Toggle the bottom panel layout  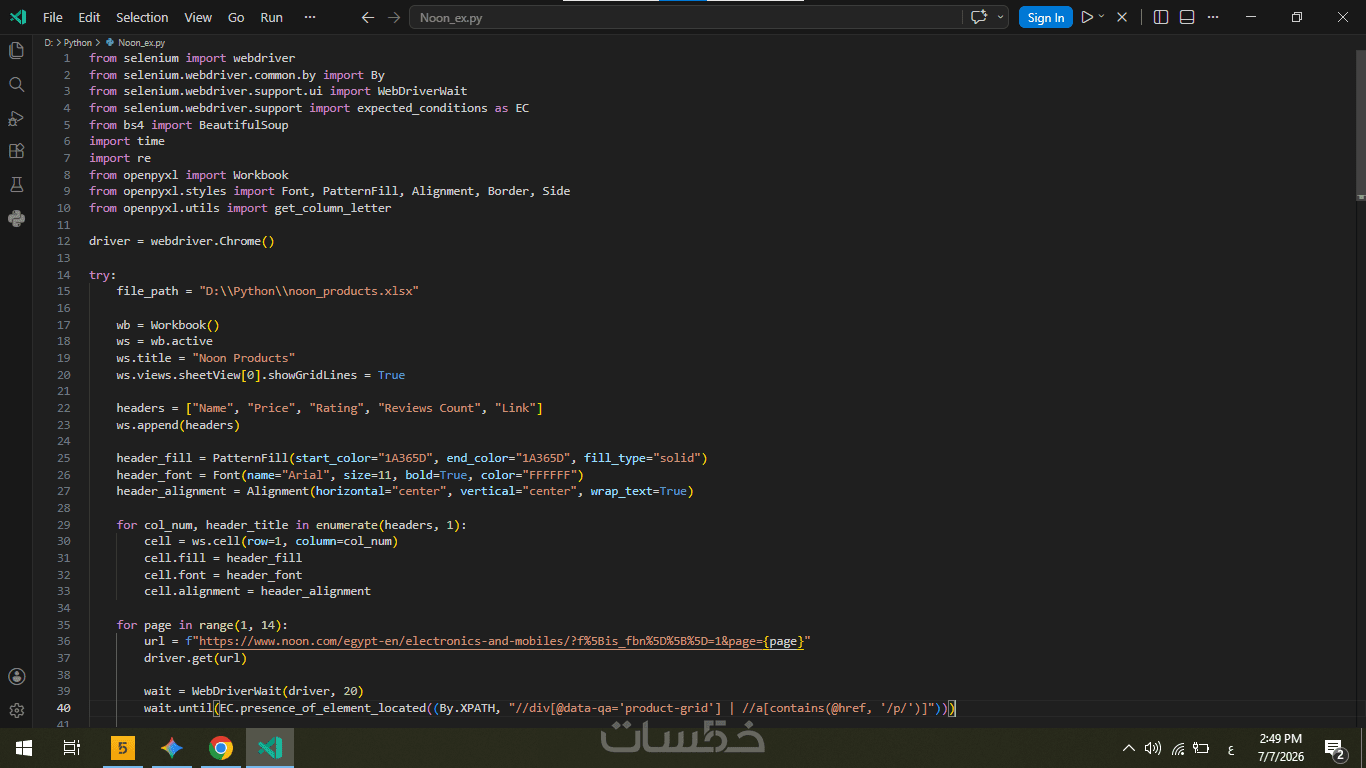pos(1187,17)
